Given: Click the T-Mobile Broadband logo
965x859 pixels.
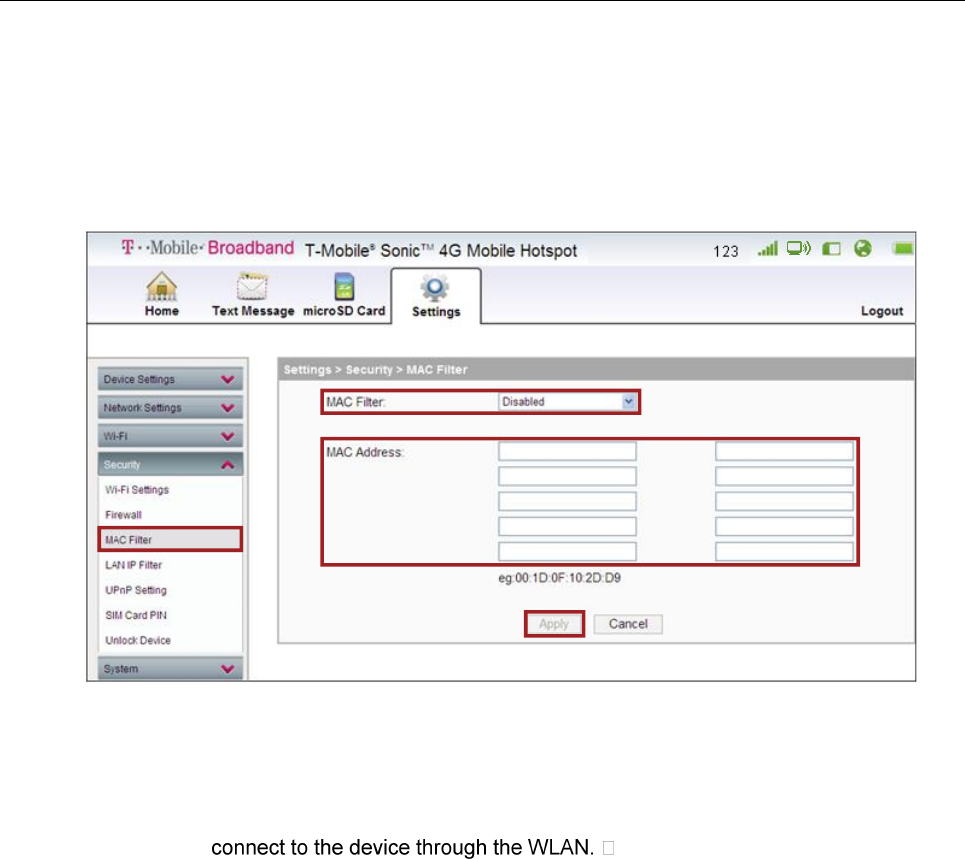Looking at the screenshot, I should click(207, 248).
